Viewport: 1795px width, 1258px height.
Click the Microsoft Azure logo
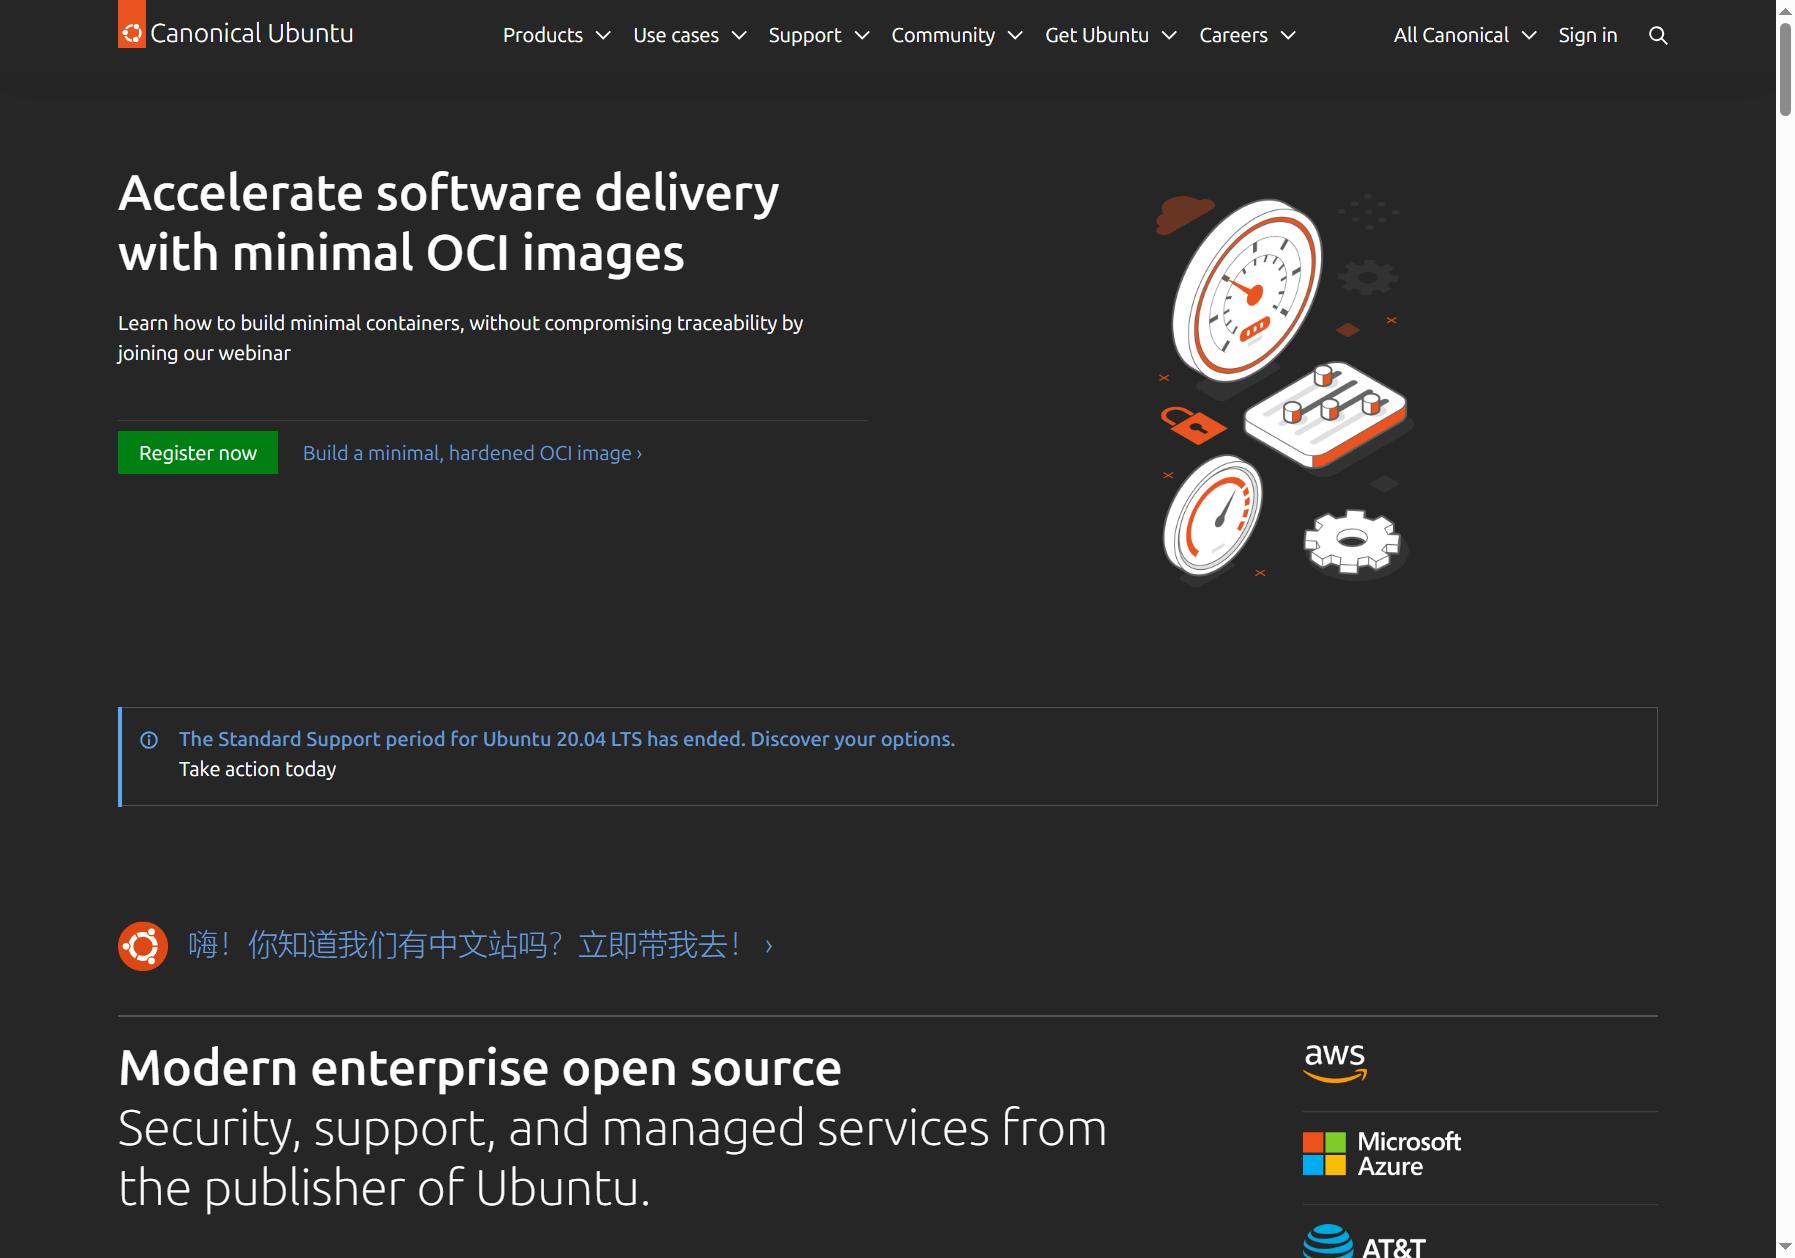pyautogui.click(x=1382, y=1154)
